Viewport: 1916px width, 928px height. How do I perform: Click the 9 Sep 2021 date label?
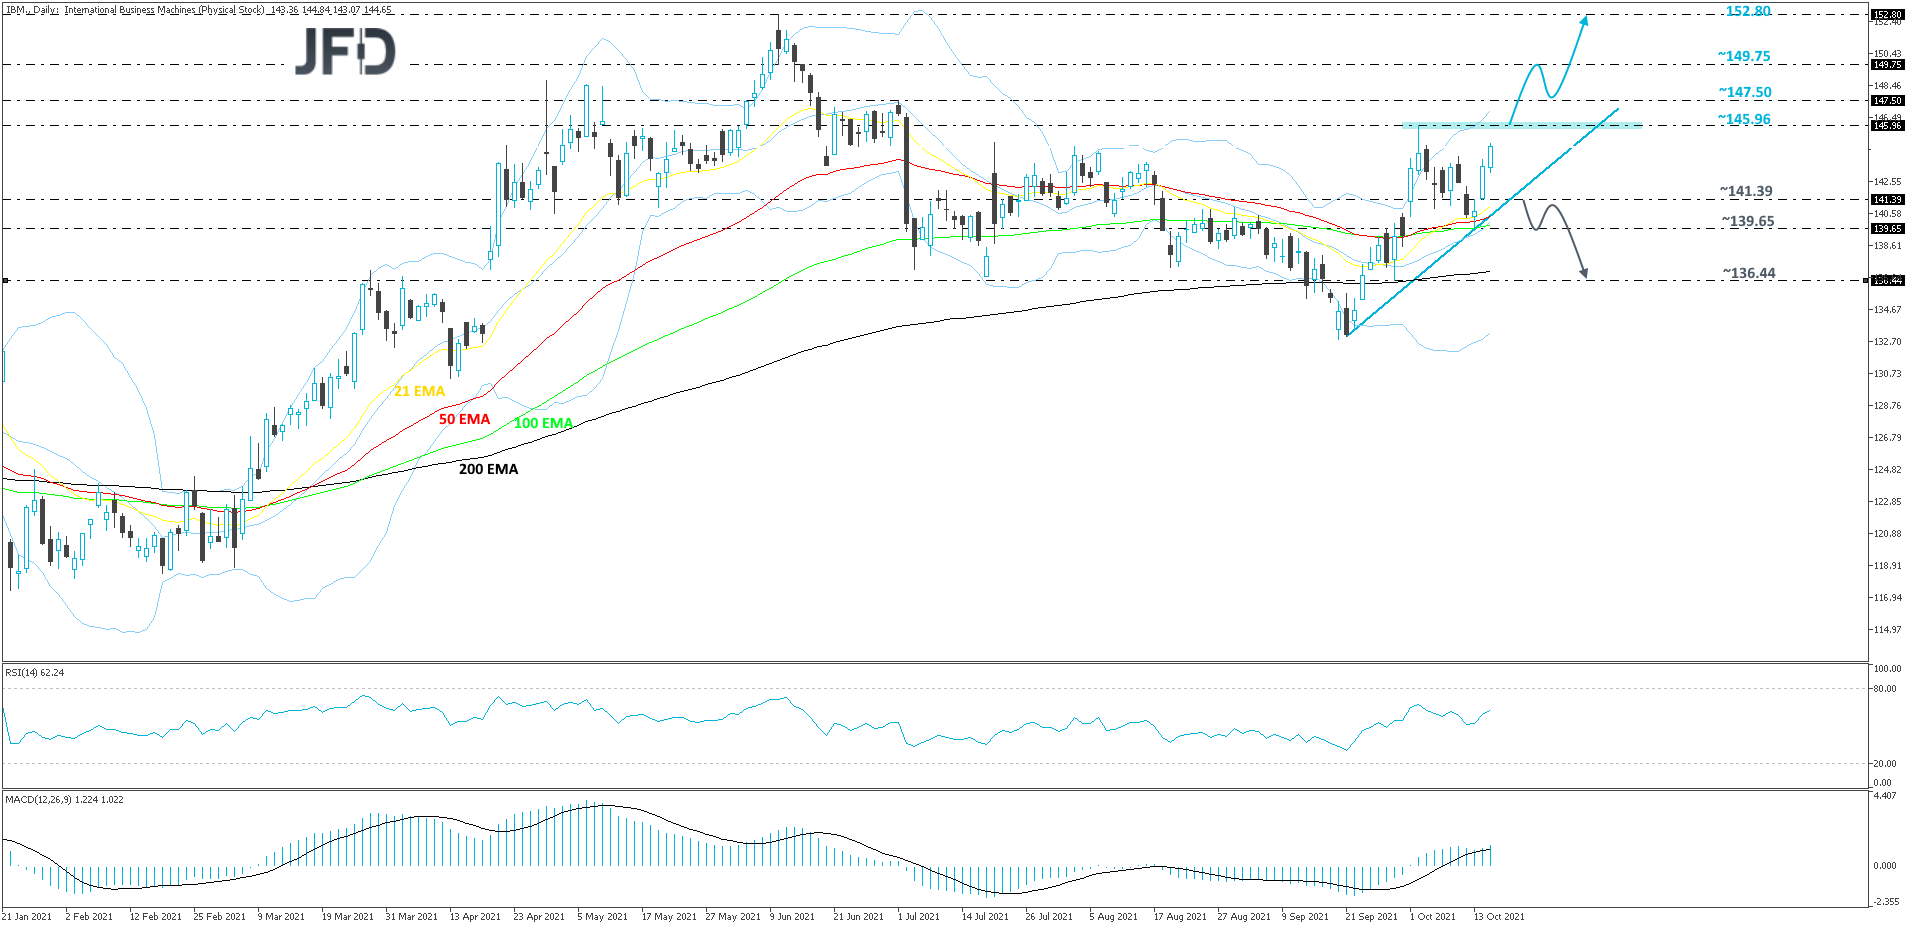coord(1305,917)
